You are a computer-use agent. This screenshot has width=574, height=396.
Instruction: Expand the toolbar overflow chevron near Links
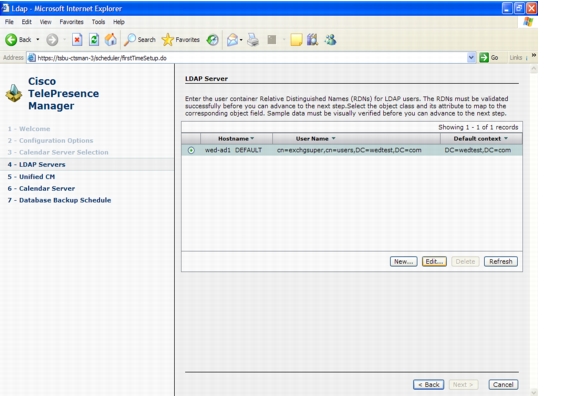click(534, 55)
